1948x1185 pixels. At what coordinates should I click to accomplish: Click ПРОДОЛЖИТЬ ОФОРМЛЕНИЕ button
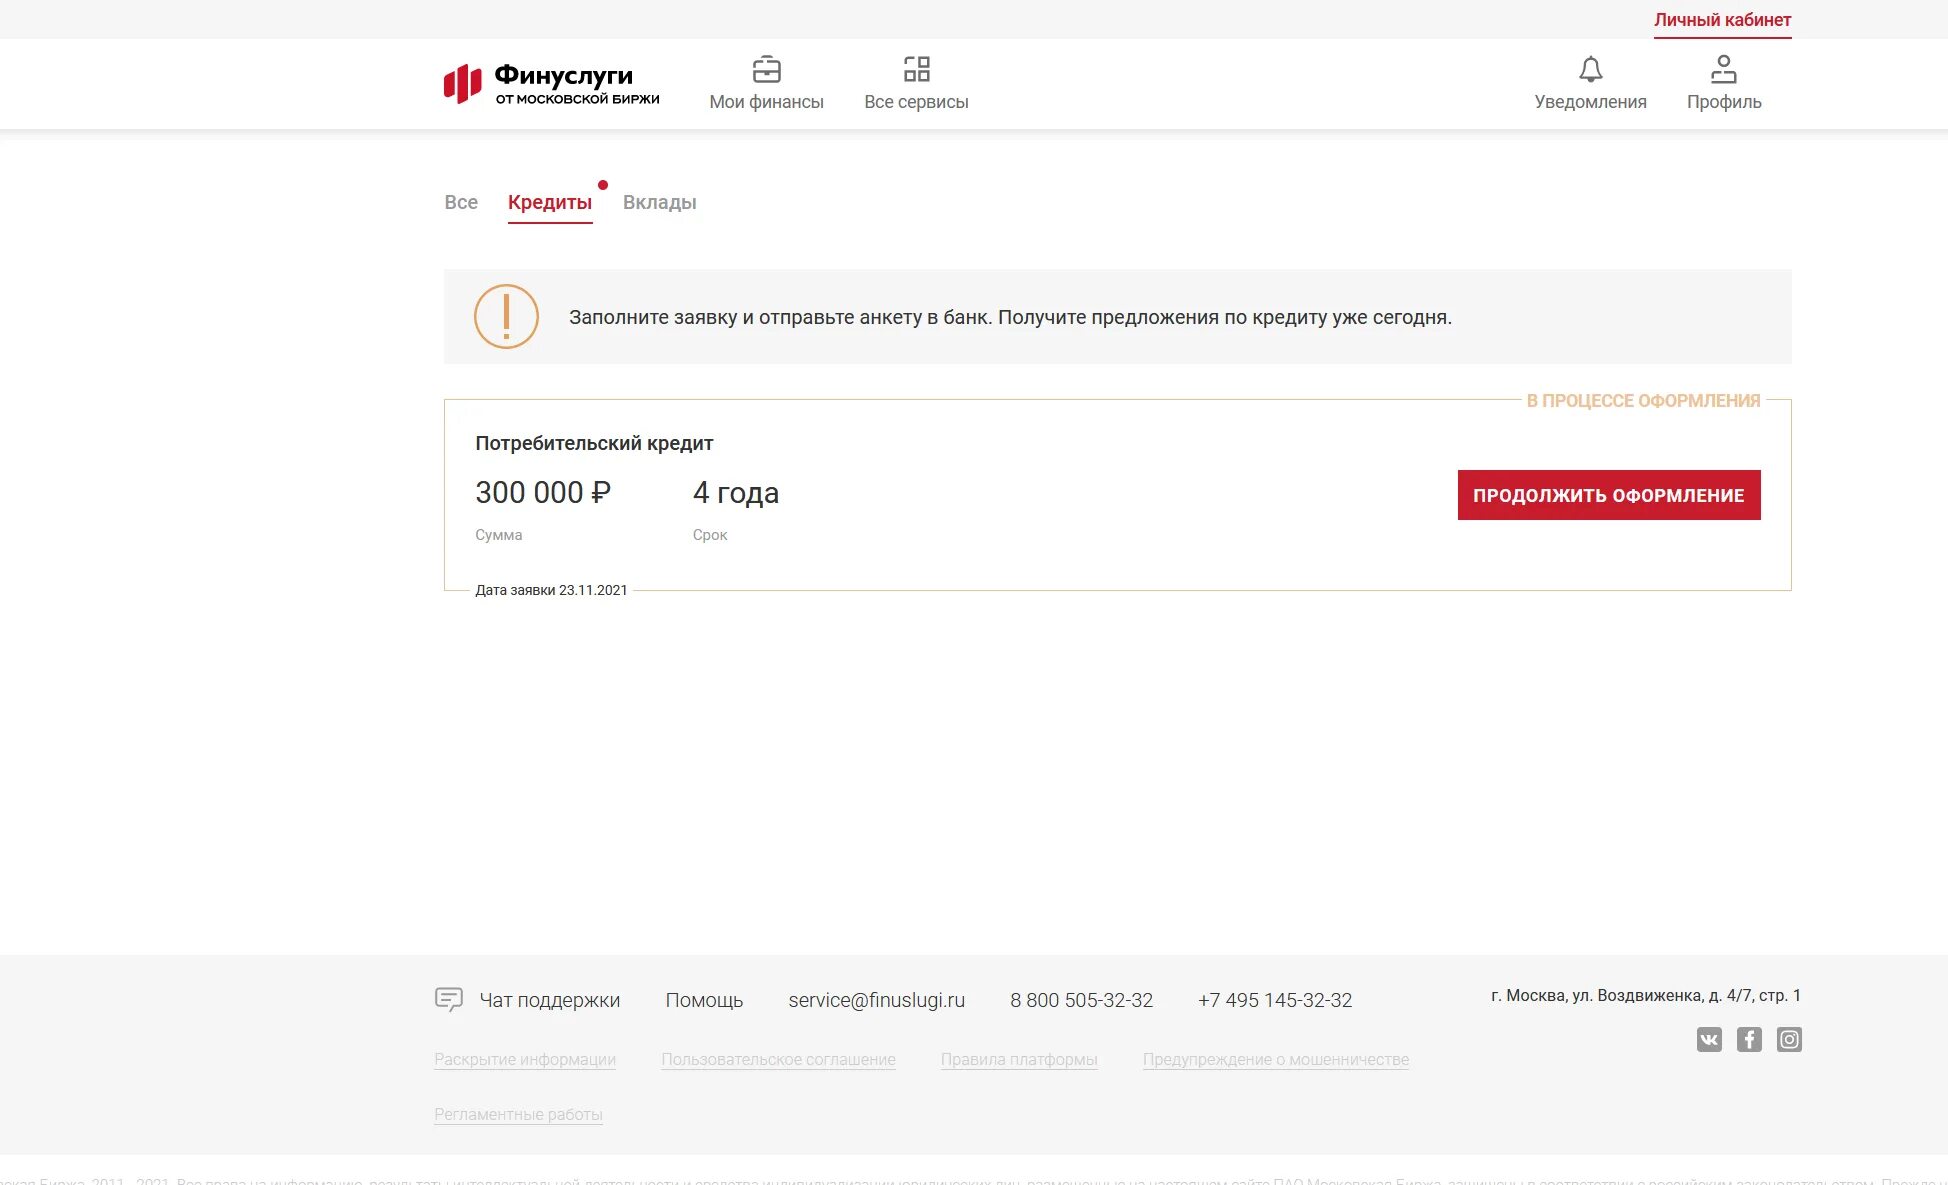coord(1609,495)
